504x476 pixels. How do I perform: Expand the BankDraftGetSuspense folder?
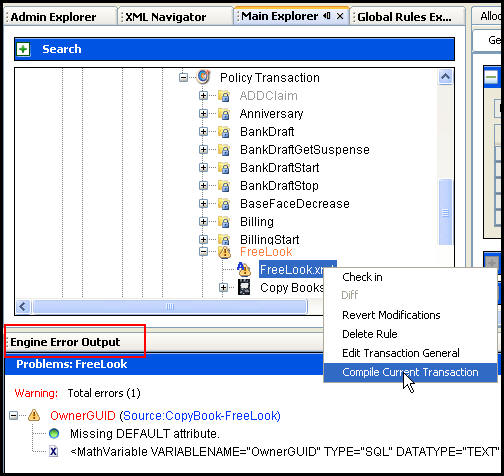pos(203,150)
